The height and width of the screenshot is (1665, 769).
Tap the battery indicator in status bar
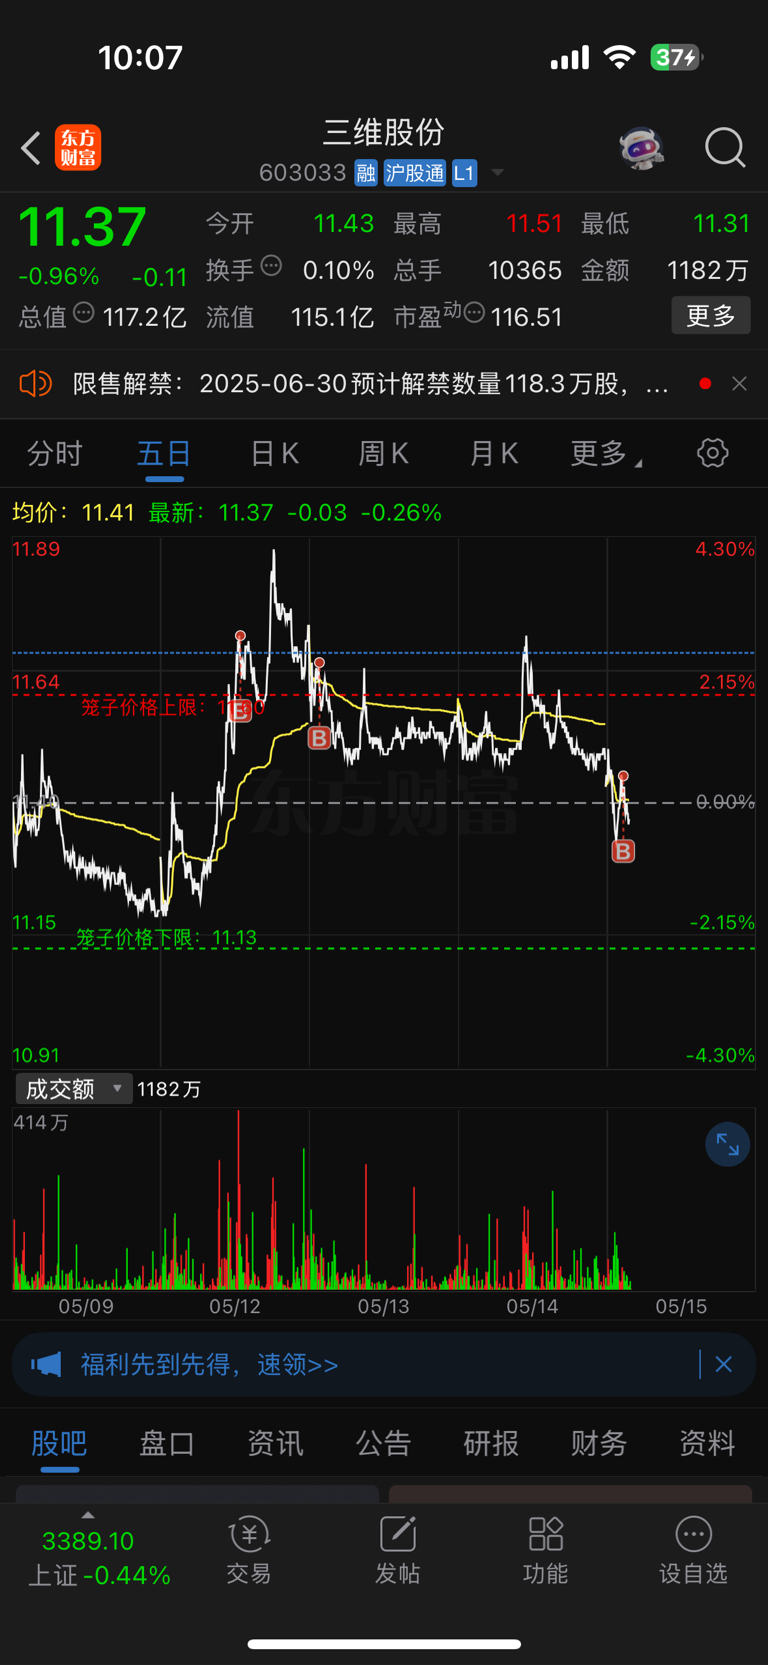(676, 57)
